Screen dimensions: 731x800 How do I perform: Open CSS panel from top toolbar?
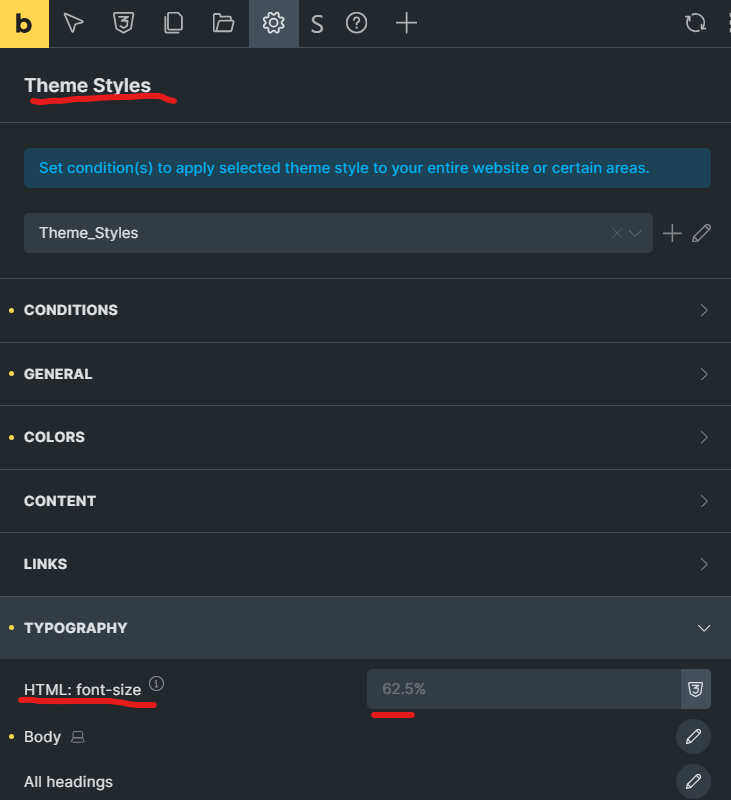coord(123,23)
